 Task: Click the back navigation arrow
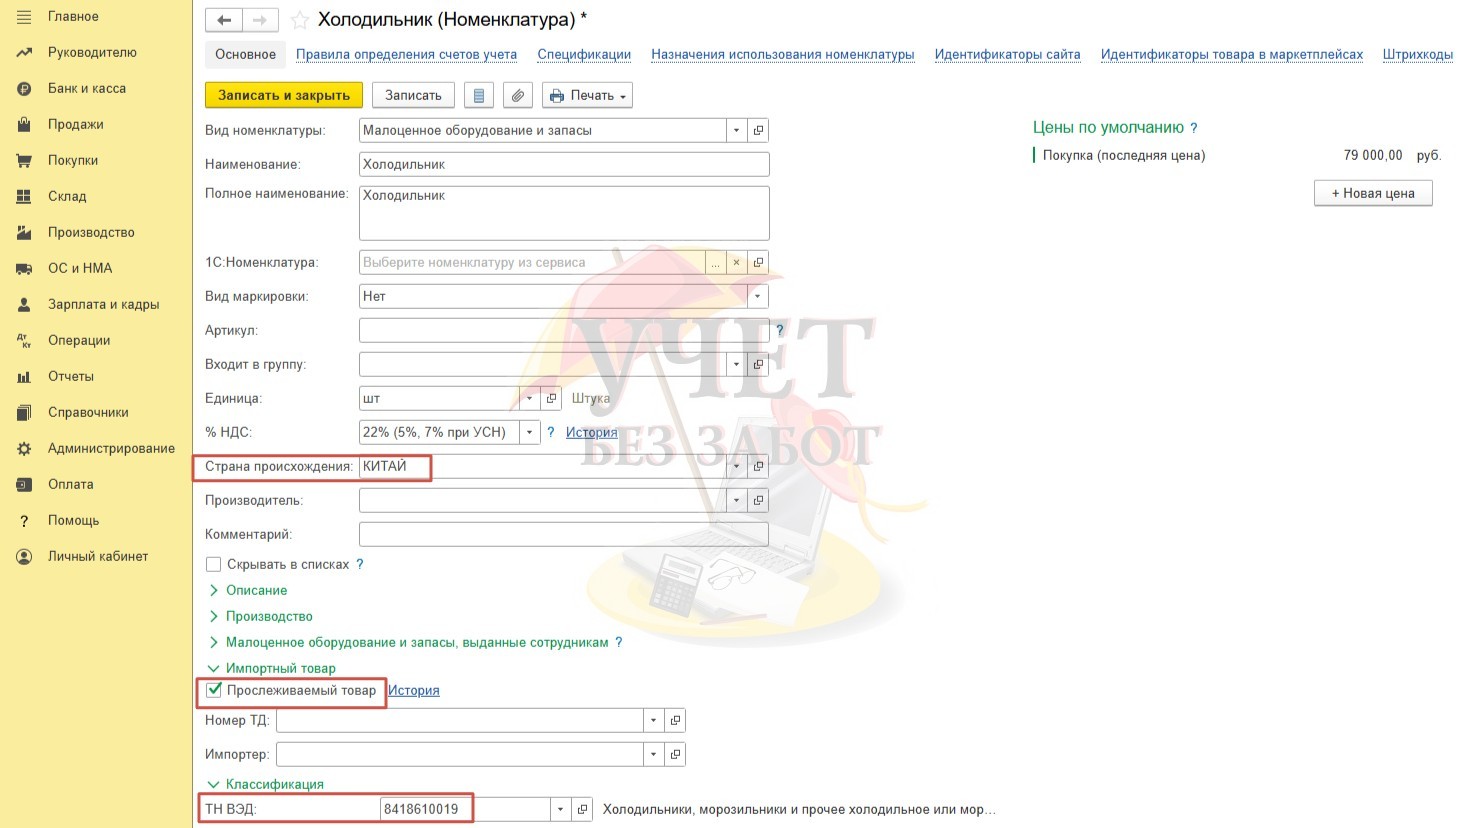click(x=224, y=20)
